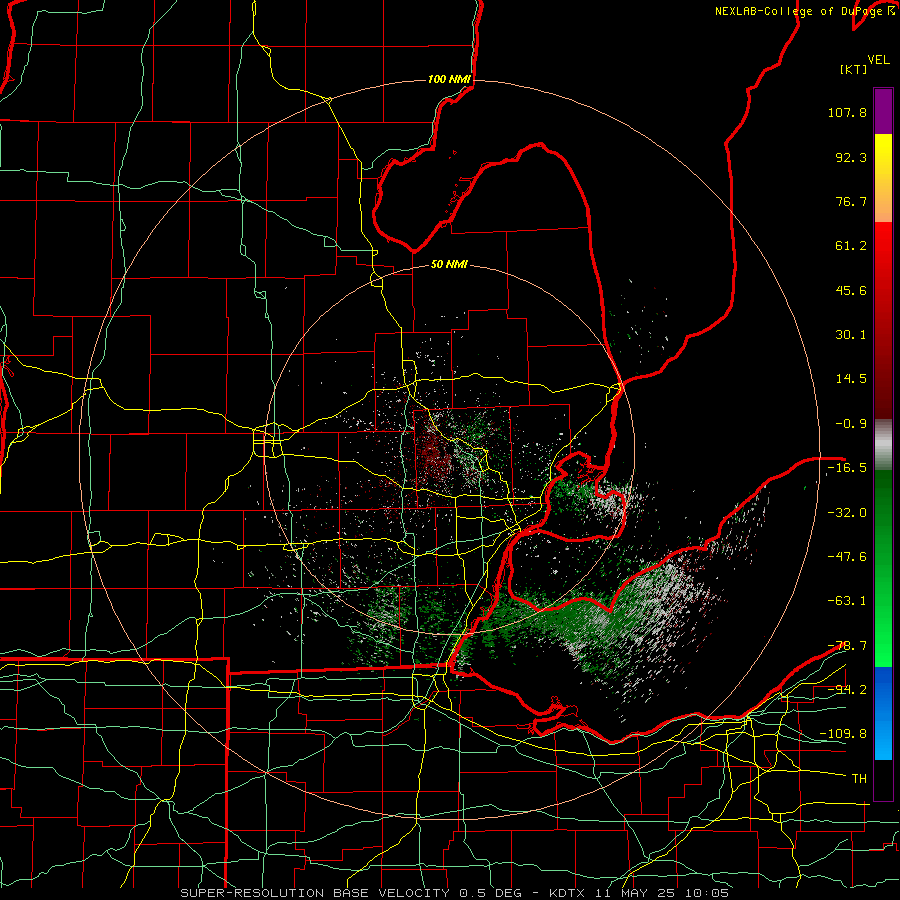Click the 50 NMI range ring label
This screenshot has height=900, width=900.
coord(449,265)
